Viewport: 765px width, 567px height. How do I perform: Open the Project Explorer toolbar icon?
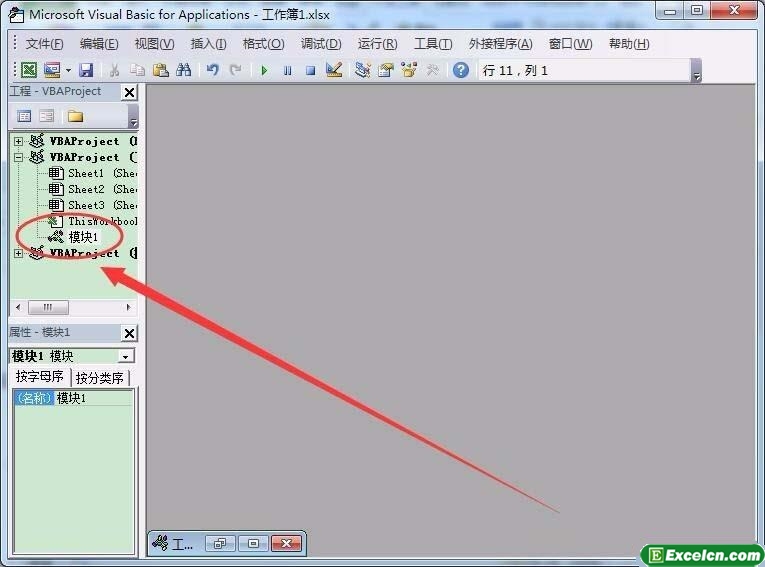(362, 70)
